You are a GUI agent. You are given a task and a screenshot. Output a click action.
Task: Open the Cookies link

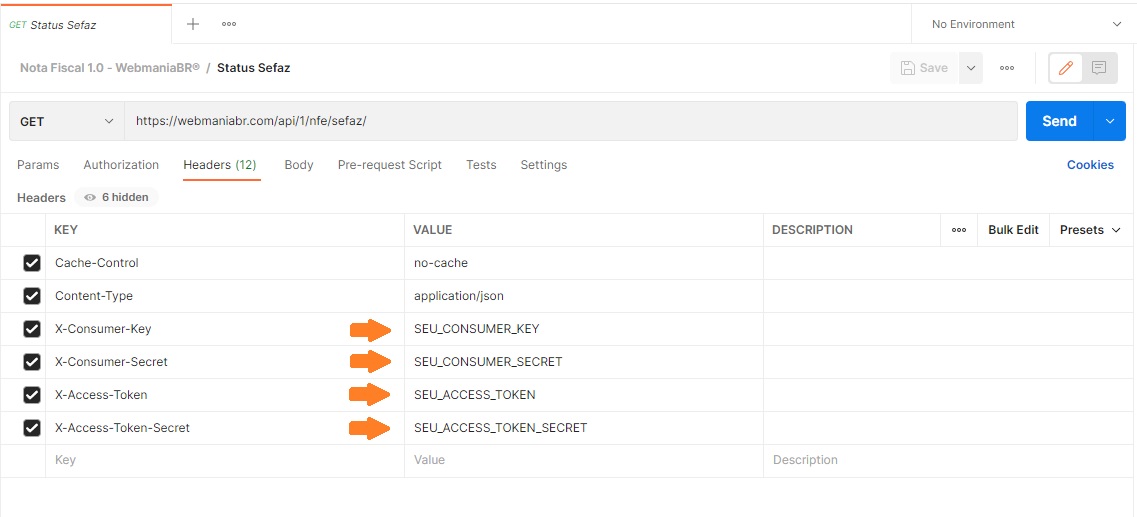[1090, 165]
